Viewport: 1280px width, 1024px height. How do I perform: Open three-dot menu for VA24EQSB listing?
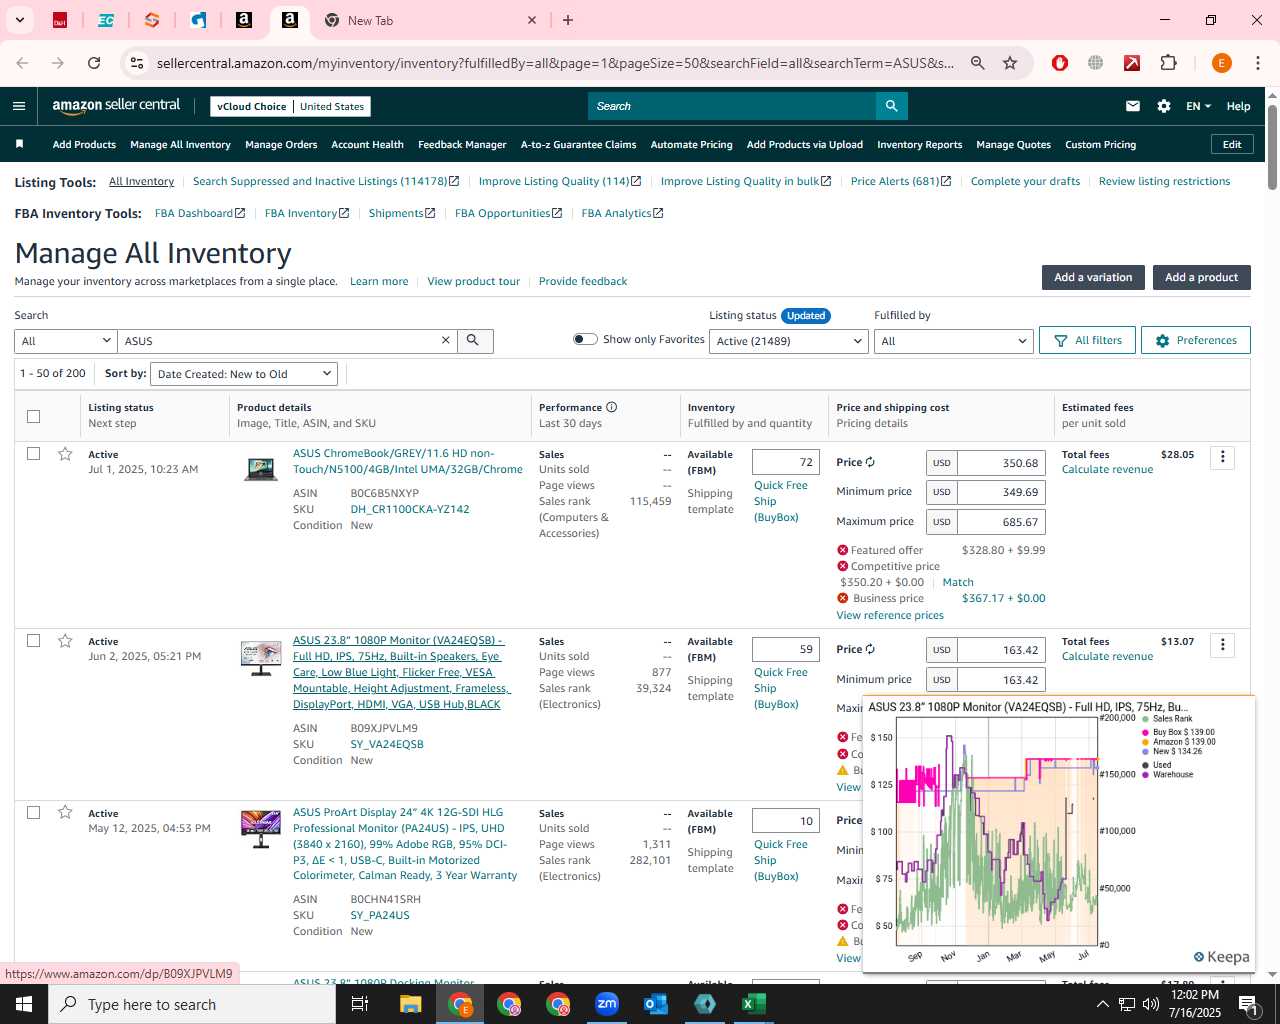pyautogui.click(x=1222, y=645)
